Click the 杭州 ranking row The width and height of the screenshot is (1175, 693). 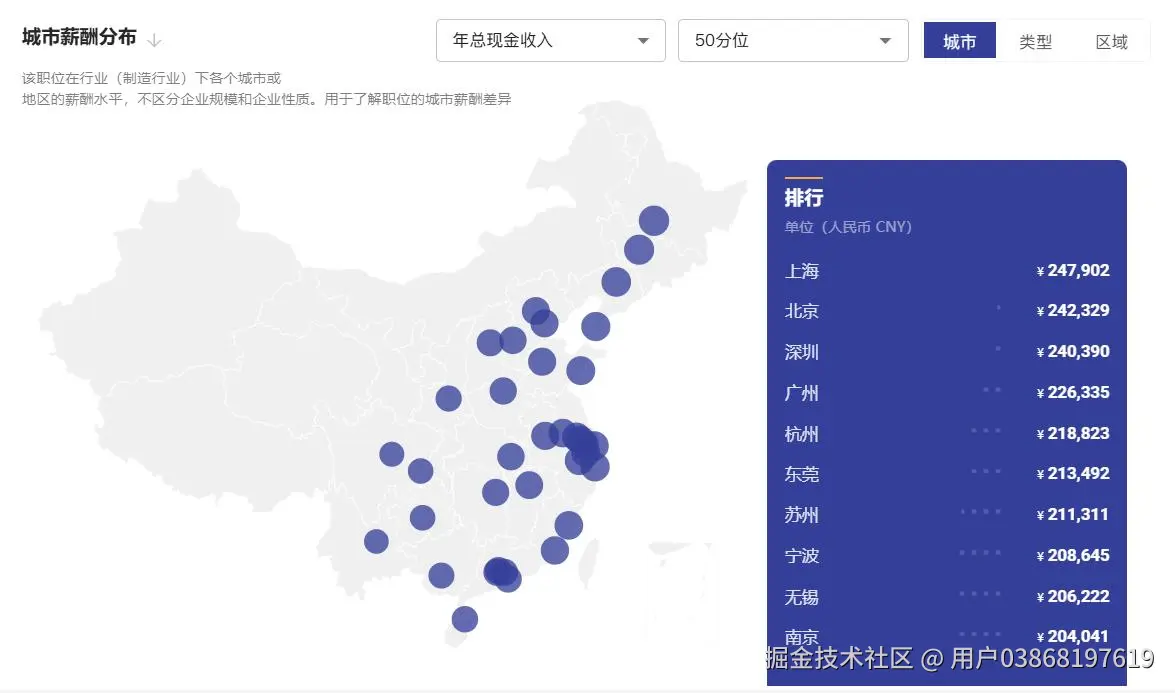click(946, 433)
